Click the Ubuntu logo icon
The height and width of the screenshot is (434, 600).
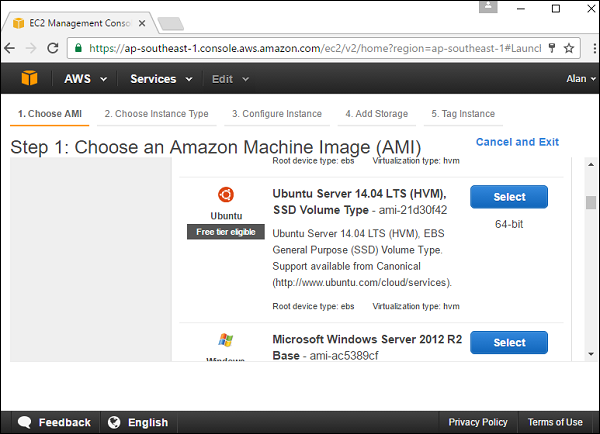coord(226,194)
